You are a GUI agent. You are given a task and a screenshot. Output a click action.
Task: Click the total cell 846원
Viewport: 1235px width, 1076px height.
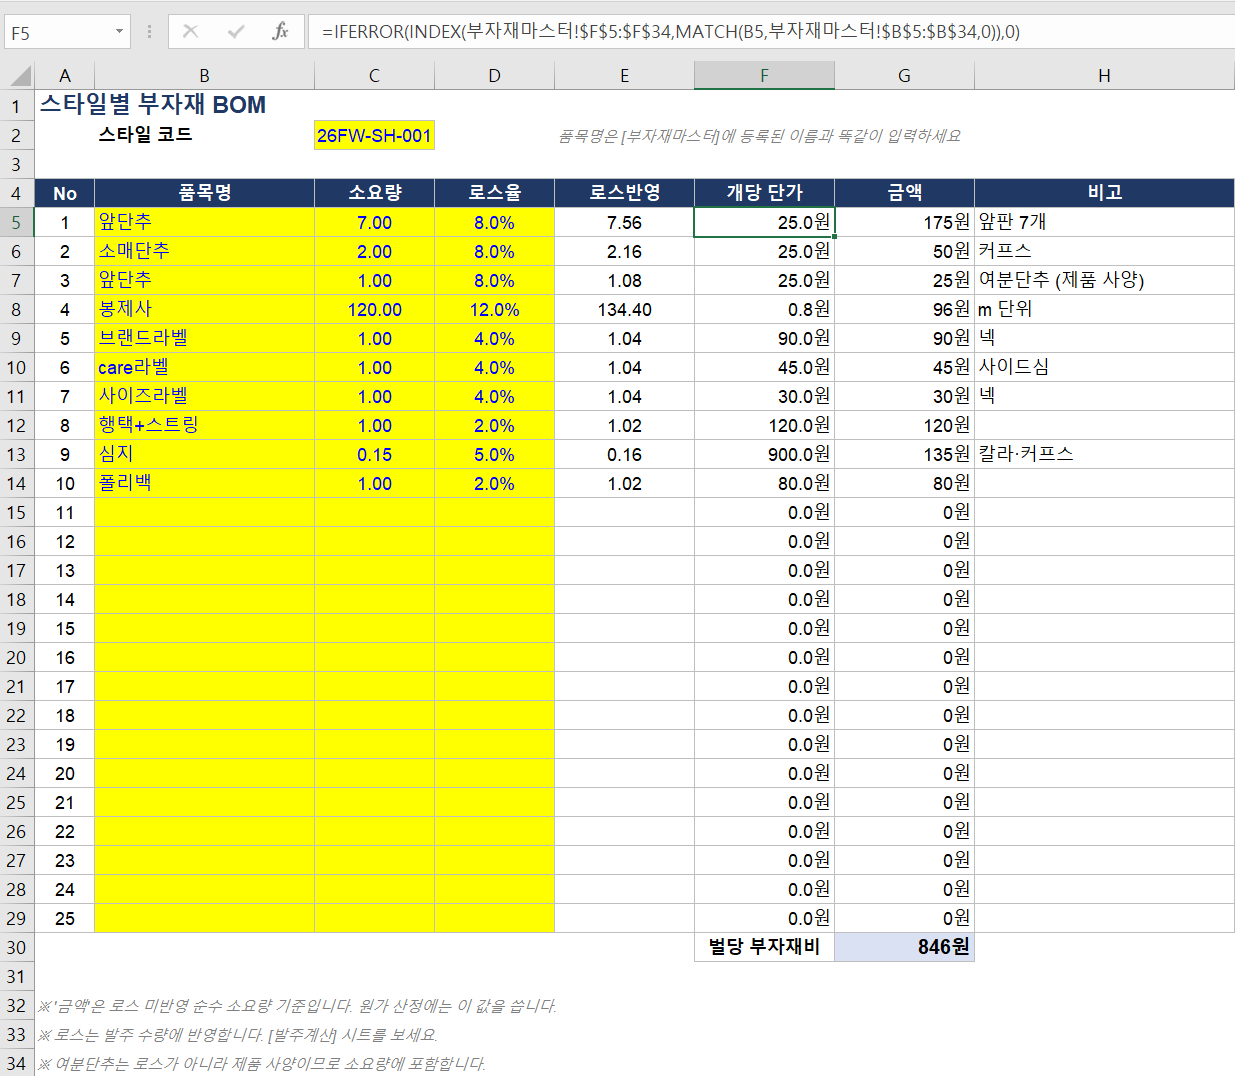[904, 947]
